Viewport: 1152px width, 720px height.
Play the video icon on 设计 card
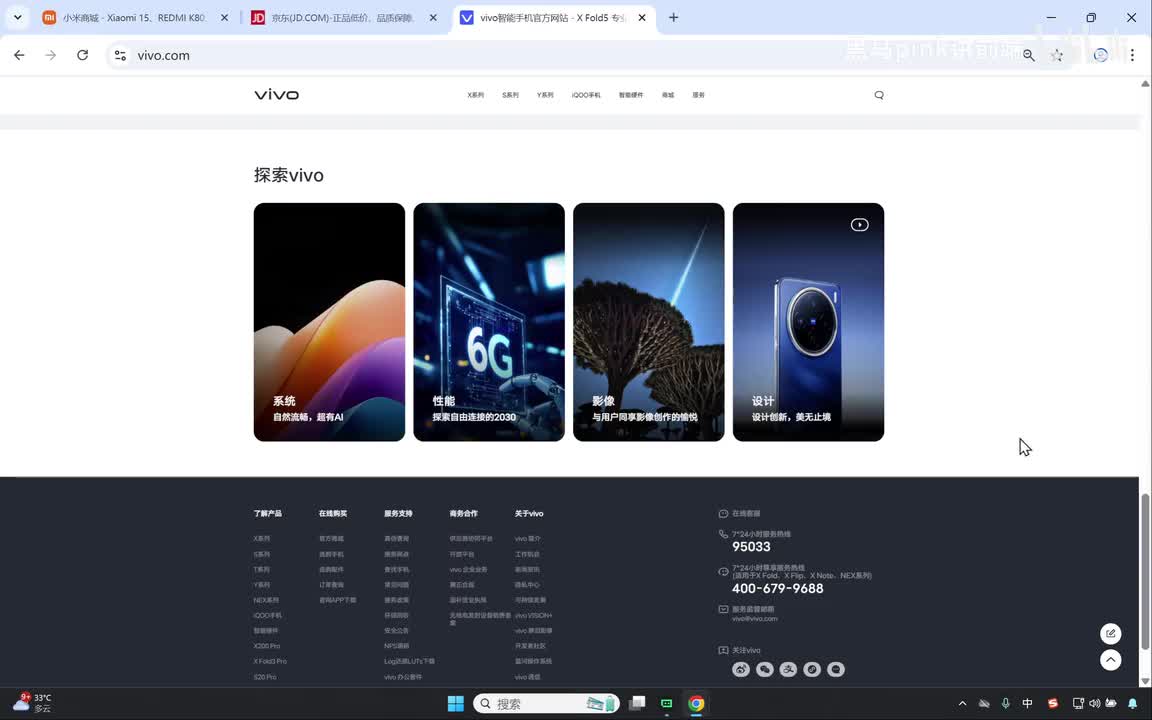click(x=860, y=225)
